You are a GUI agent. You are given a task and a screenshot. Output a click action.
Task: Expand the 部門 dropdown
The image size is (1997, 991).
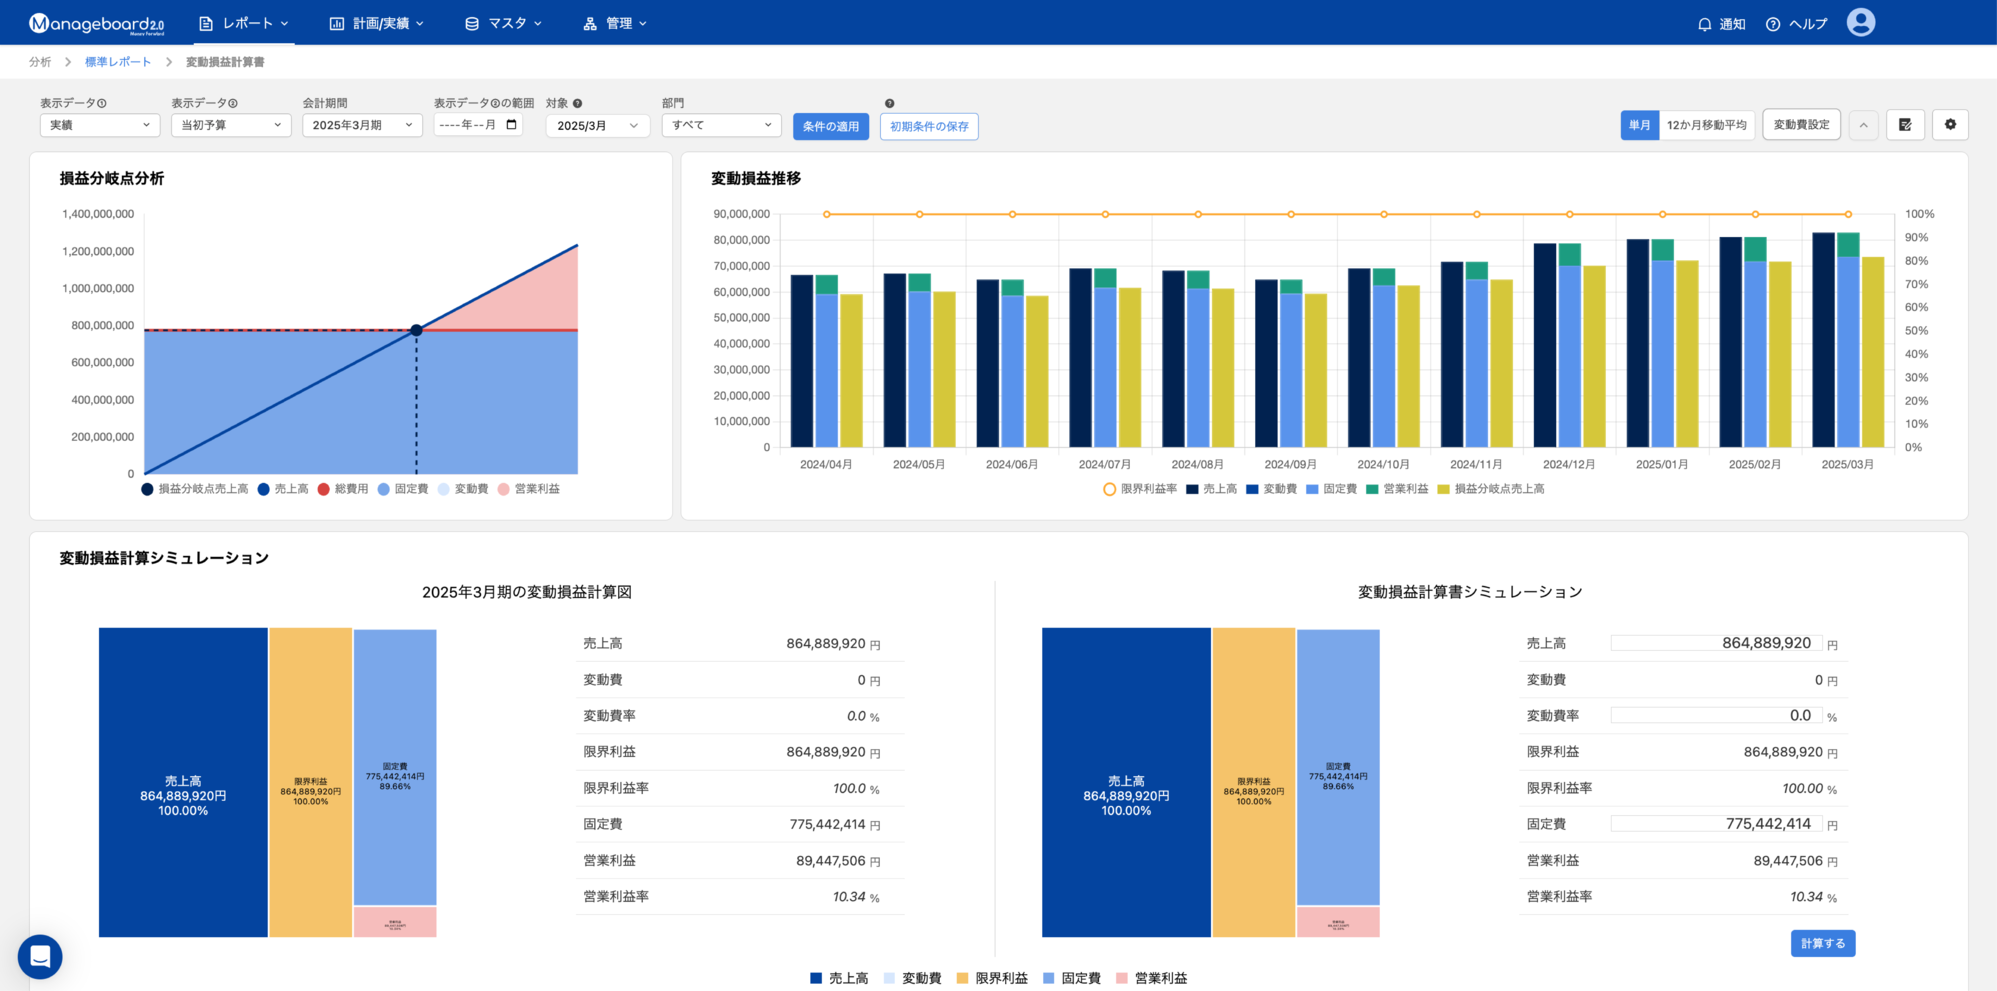[x=721, y=125]
